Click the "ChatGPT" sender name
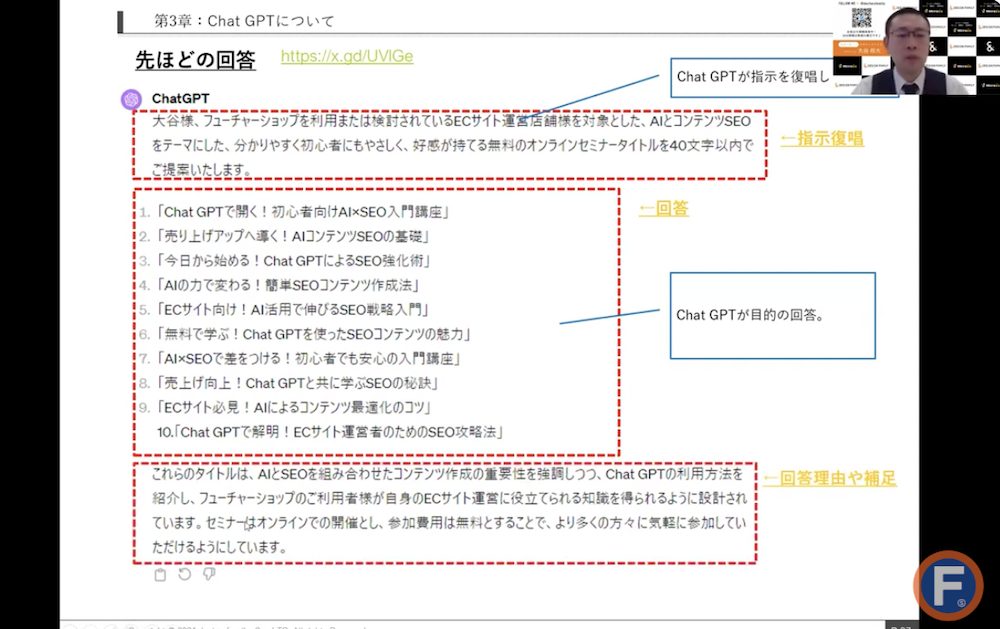Image resolution: width=1000 pixels, height=629 pixels. click(x=180, y=99)
